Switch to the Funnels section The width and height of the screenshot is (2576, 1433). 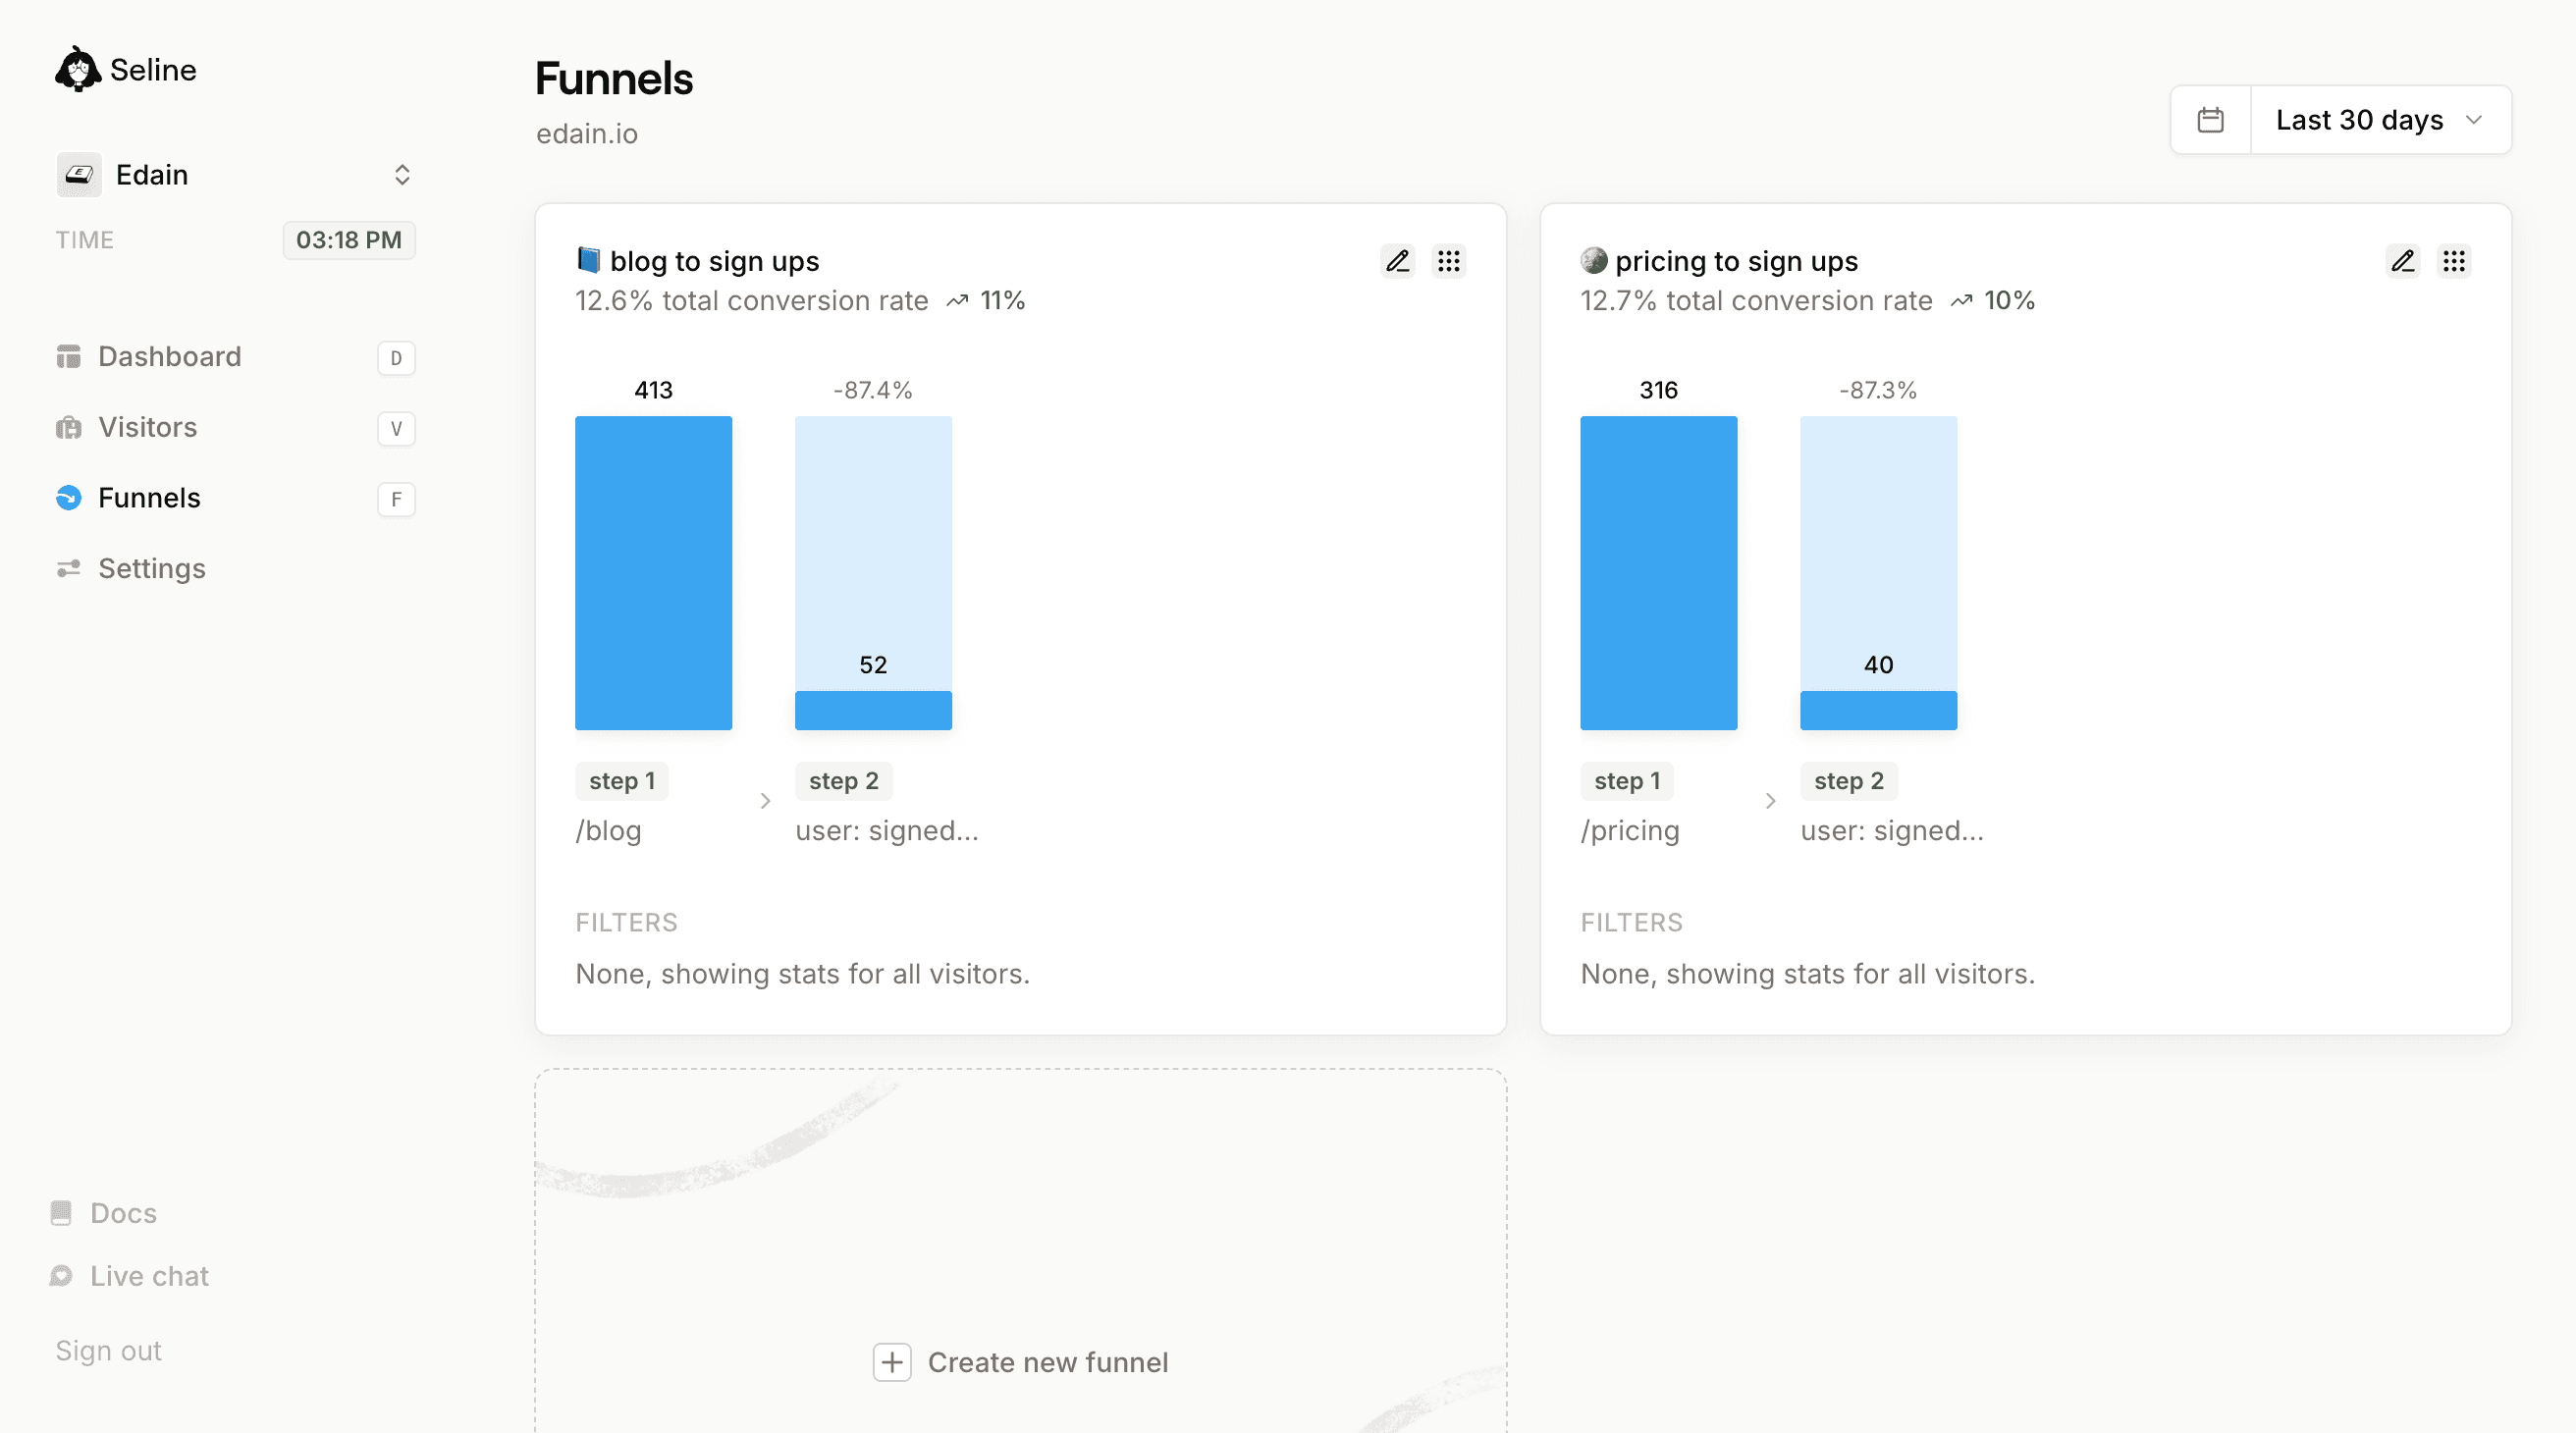[148, 498]
